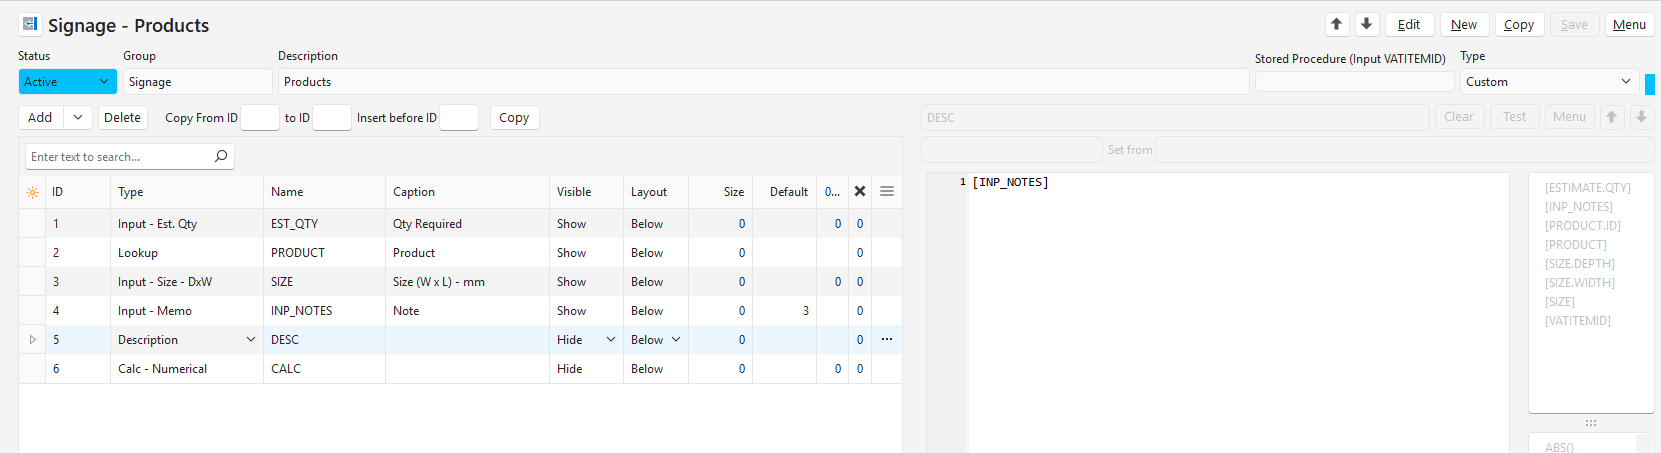Viewport: 1661px width, 453px height.
Task: Click row indicator arrow for row 5
Action: (32, 340)
